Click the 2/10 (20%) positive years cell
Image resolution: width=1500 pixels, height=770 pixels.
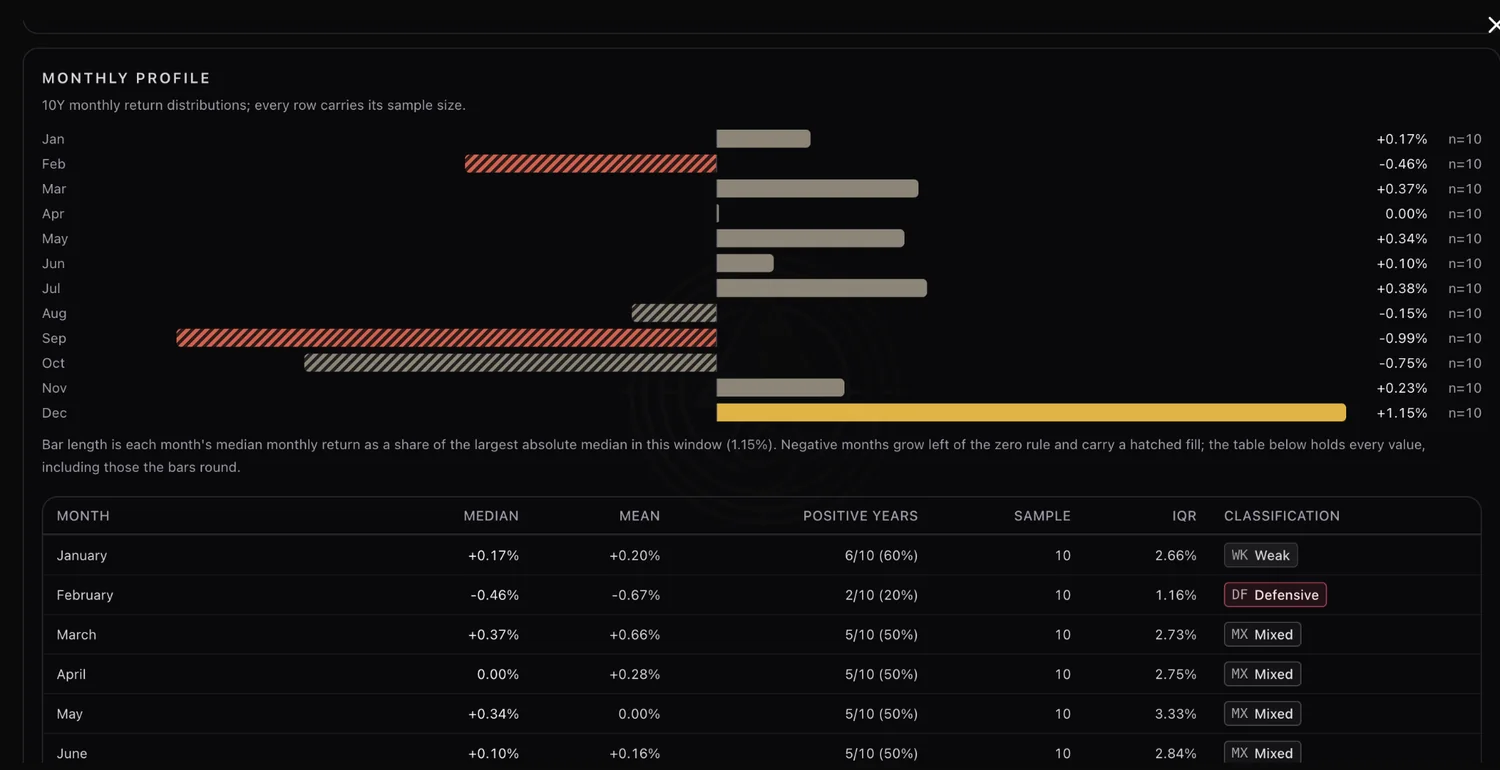881,595
